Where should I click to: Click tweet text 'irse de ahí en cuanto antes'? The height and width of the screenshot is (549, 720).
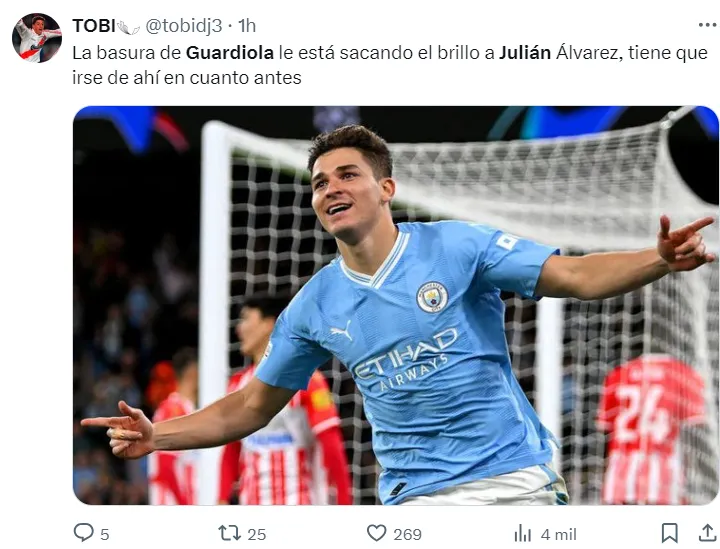pos(187,78)
